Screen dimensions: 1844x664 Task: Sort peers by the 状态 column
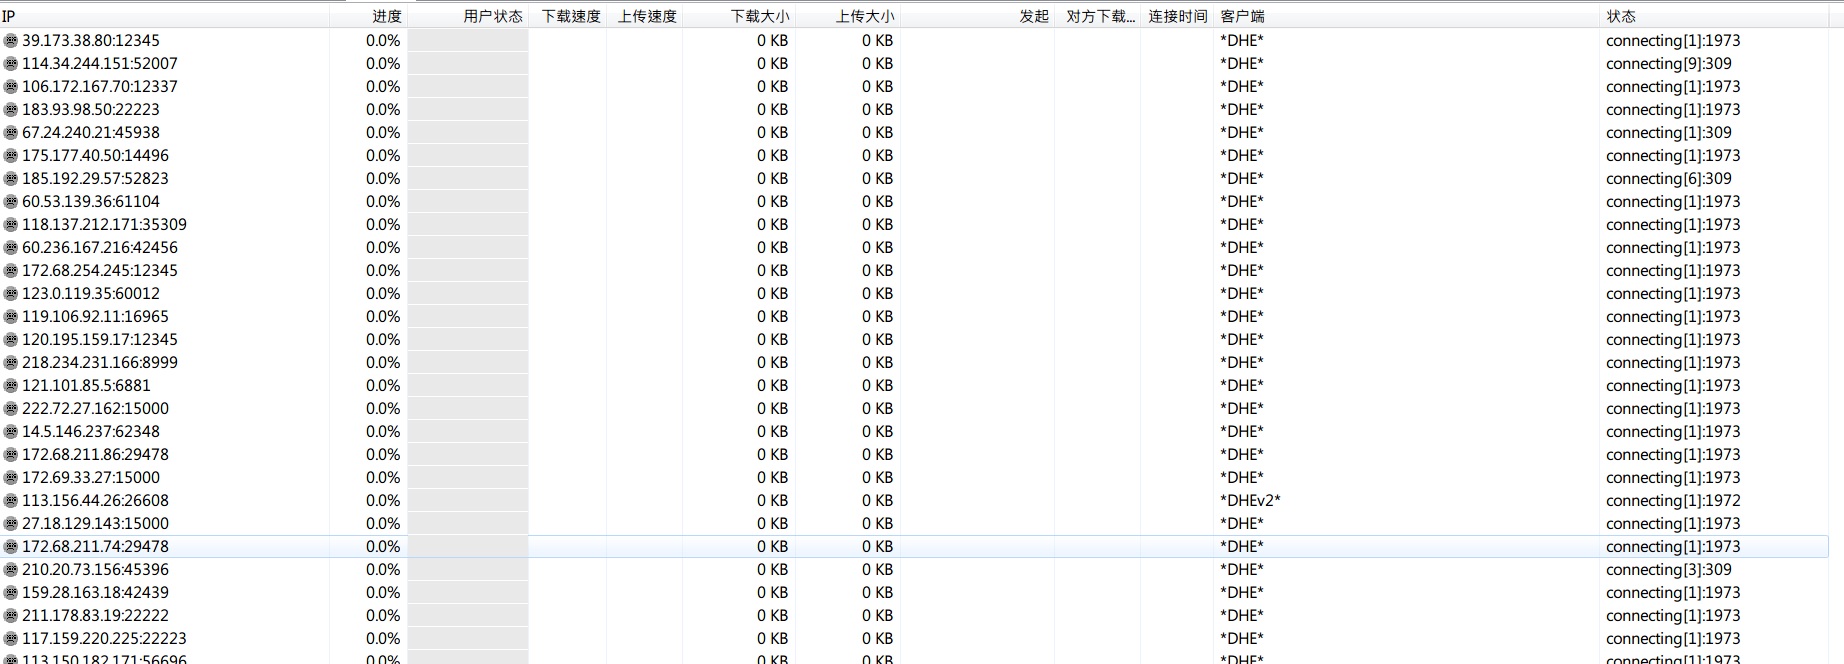pos(1620,16)
